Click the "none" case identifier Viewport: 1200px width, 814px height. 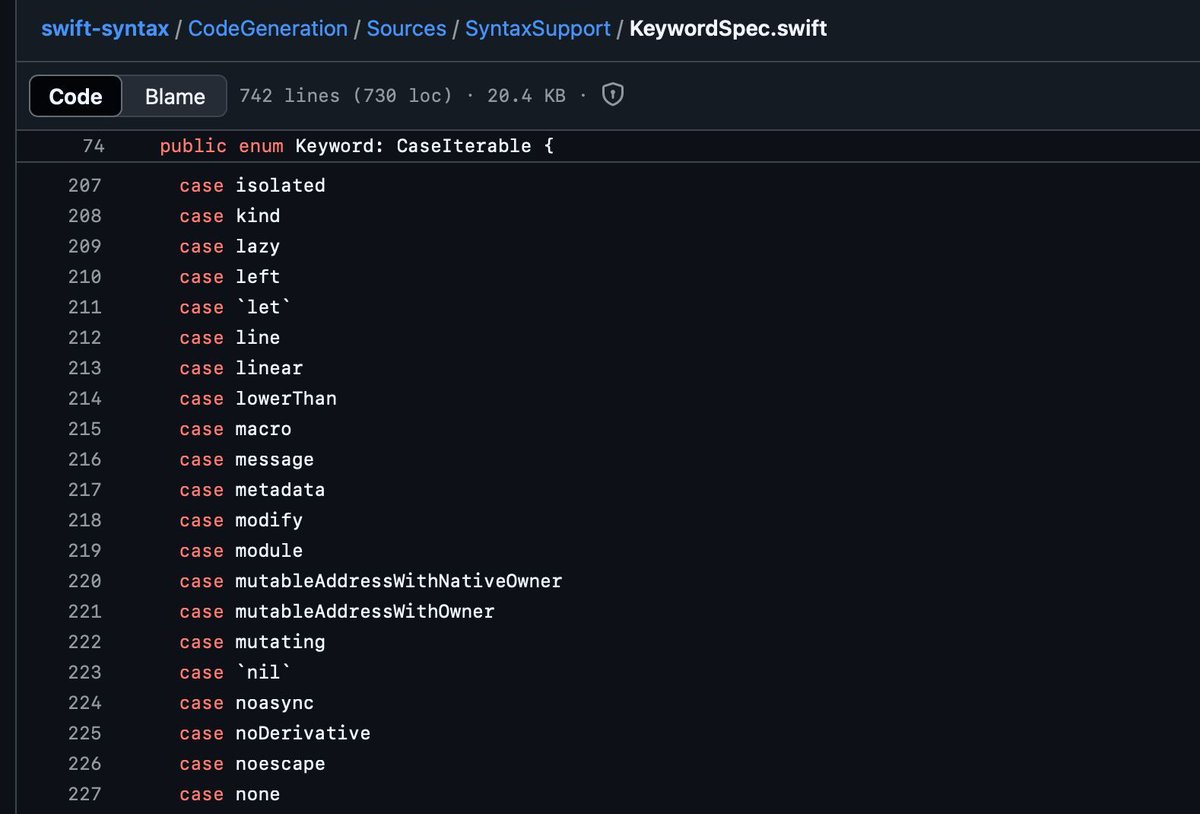pyautogui.click(x=258, y=794)
